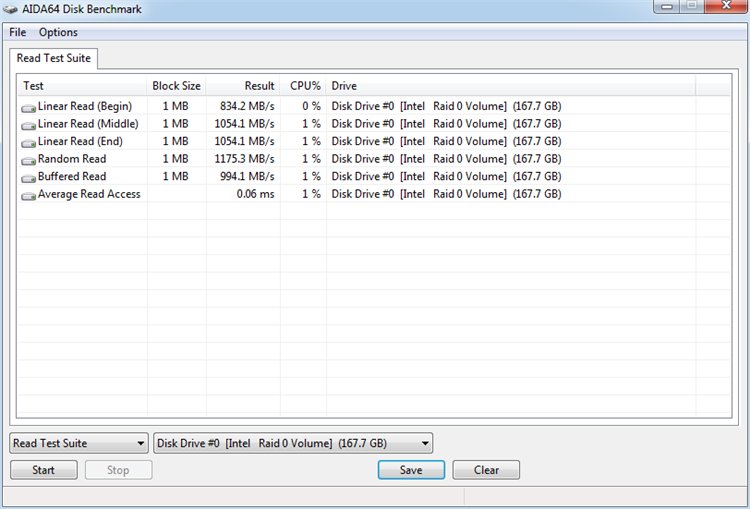The width and height of the screenshot is (750, 509).
Task: Open the Read Test Suite dropdown
Action: pyautogui.click(x=78, y=443)
